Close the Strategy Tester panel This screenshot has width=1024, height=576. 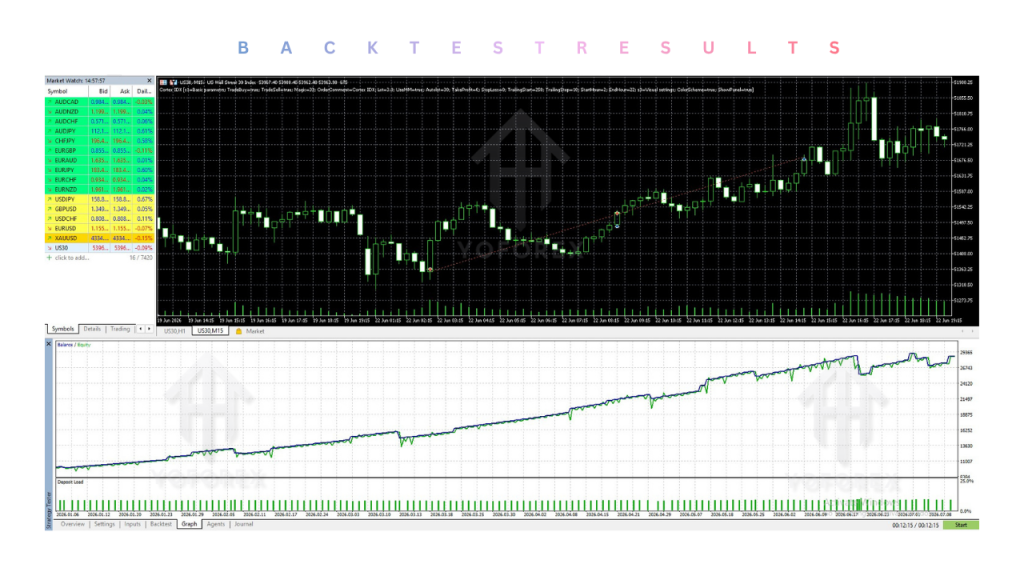coord(48,344)
